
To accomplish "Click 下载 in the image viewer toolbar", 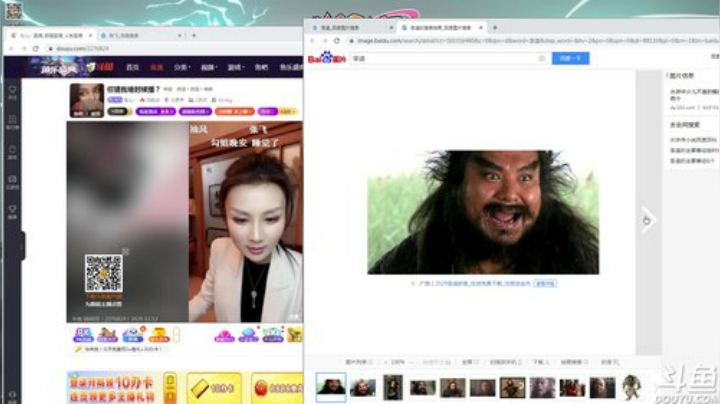I will [x=540, y=362].
